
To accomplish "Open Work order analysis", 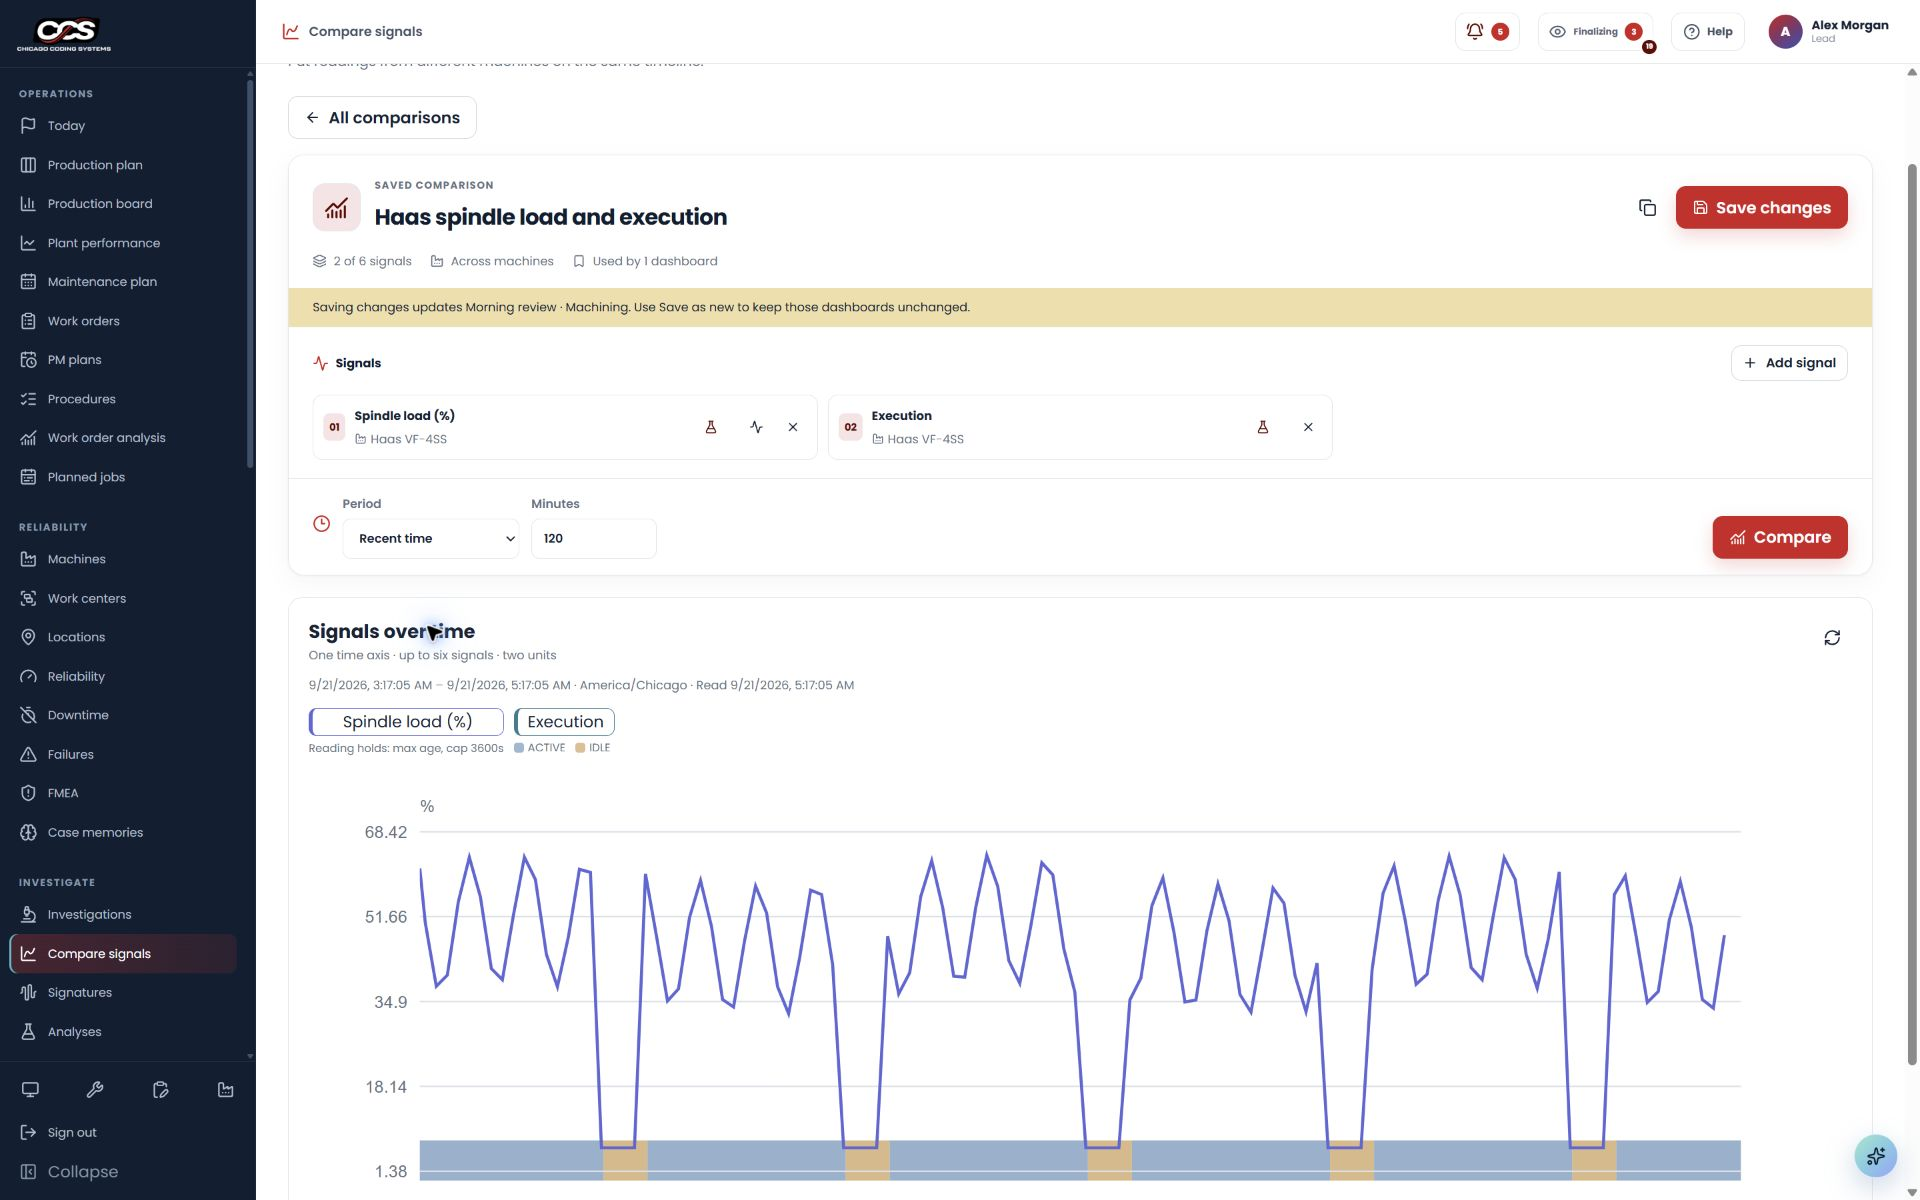I will point(122,438).
